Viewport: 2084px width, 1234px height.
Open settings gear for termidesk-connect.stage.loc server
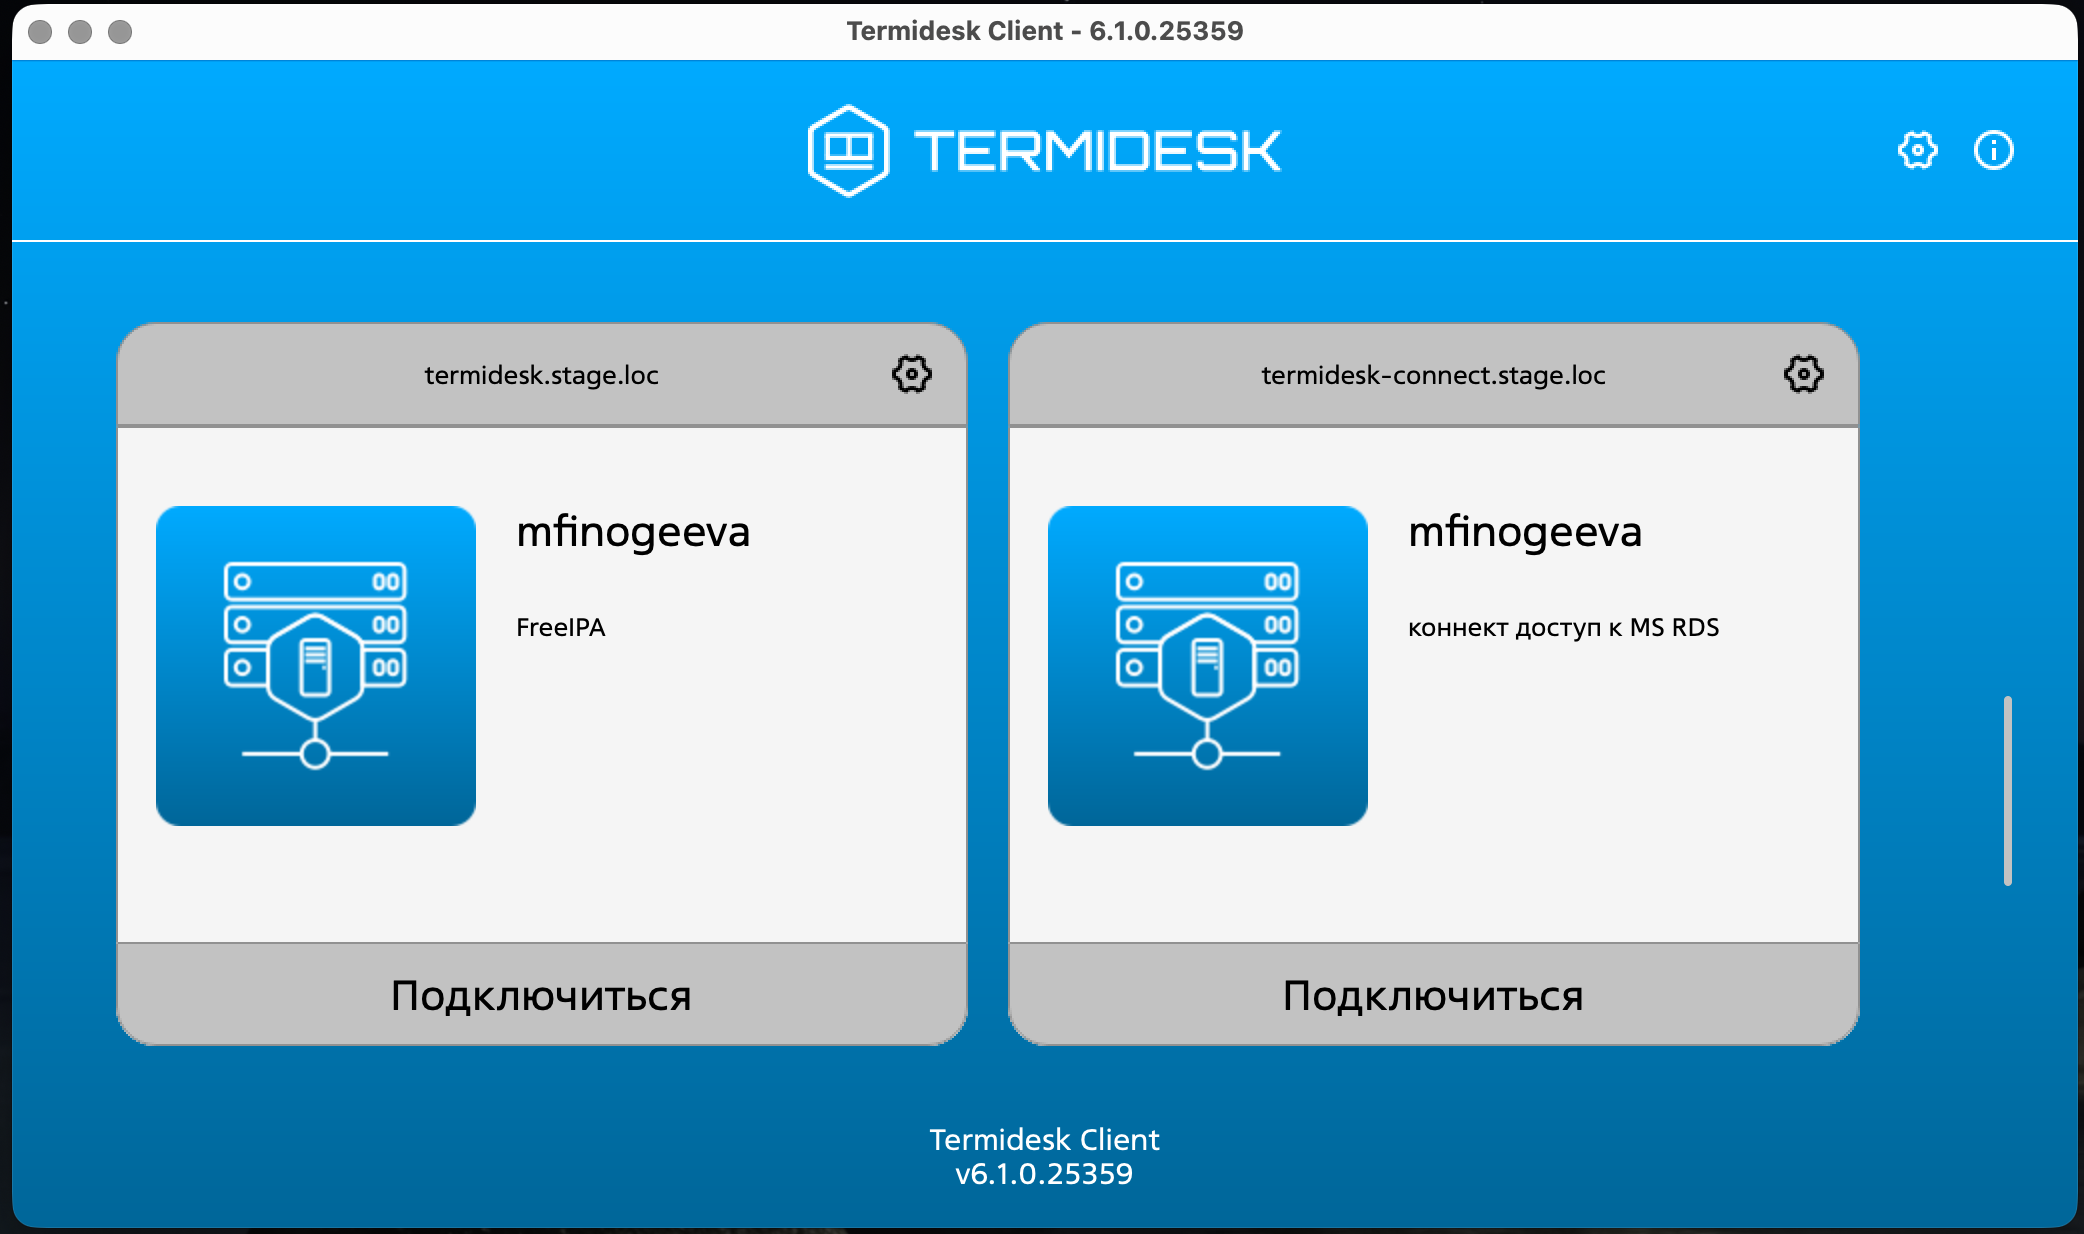(x=1803, y=375)
